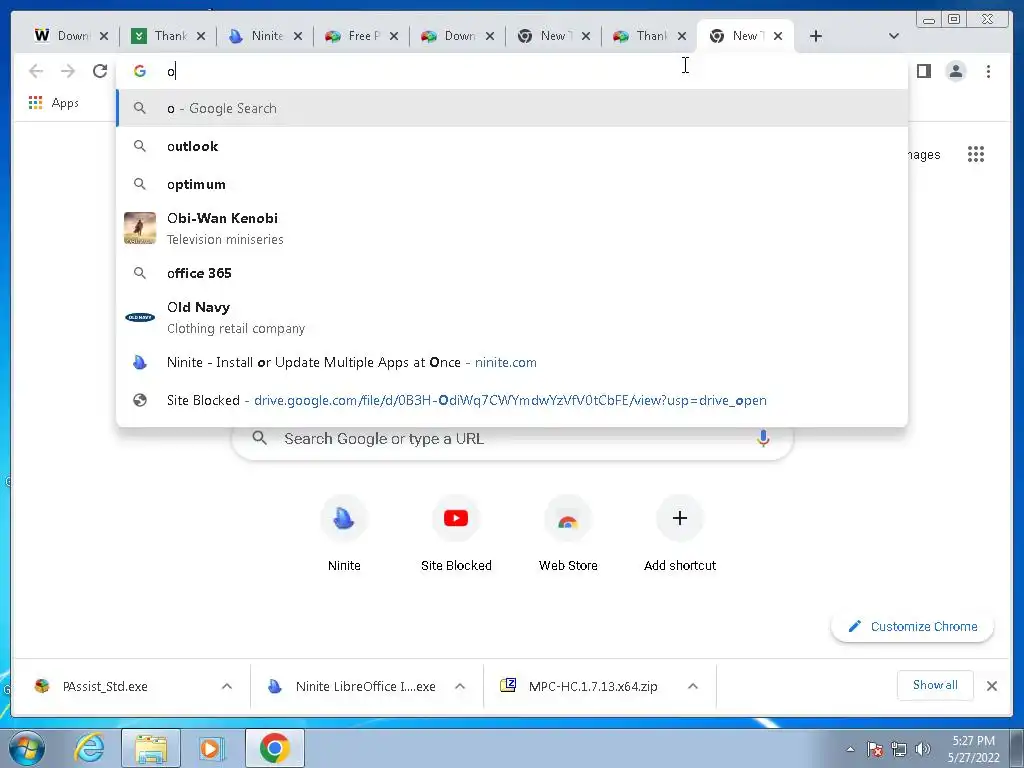The height and width of the screenshot is (768, 1024).
Task: Choose the outlook suggestion
Action: [x=512, y=146]
